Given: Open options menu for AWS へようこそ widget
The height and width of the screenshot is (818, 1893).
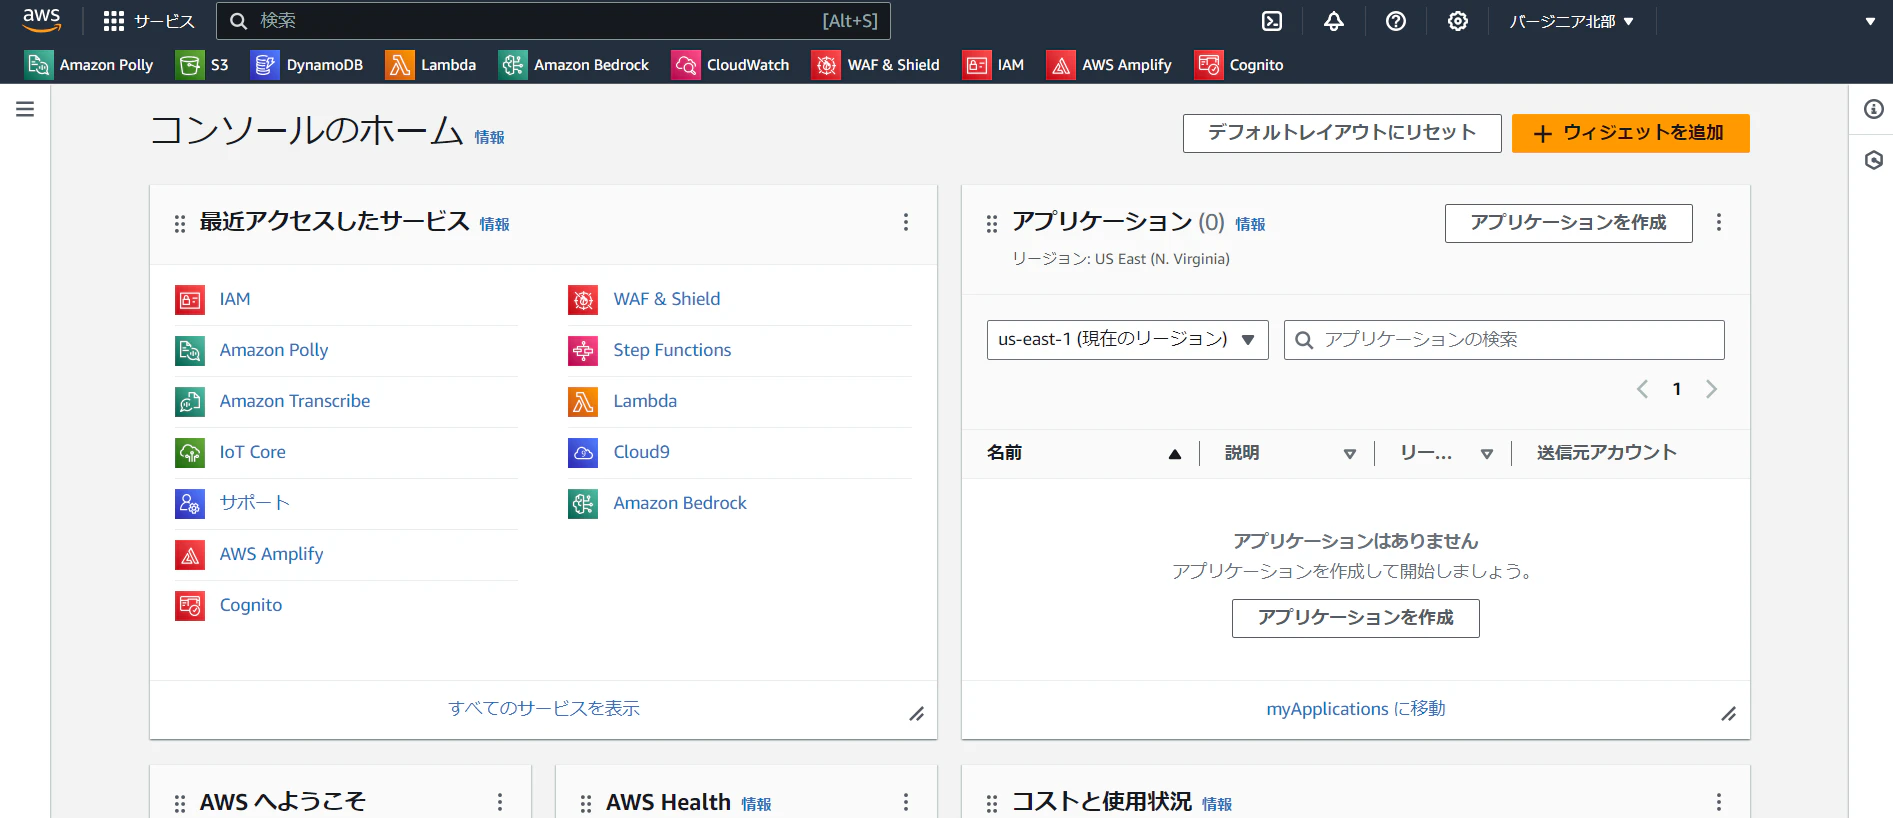Looking at the screenshot, I should click(x=500, y=802).
